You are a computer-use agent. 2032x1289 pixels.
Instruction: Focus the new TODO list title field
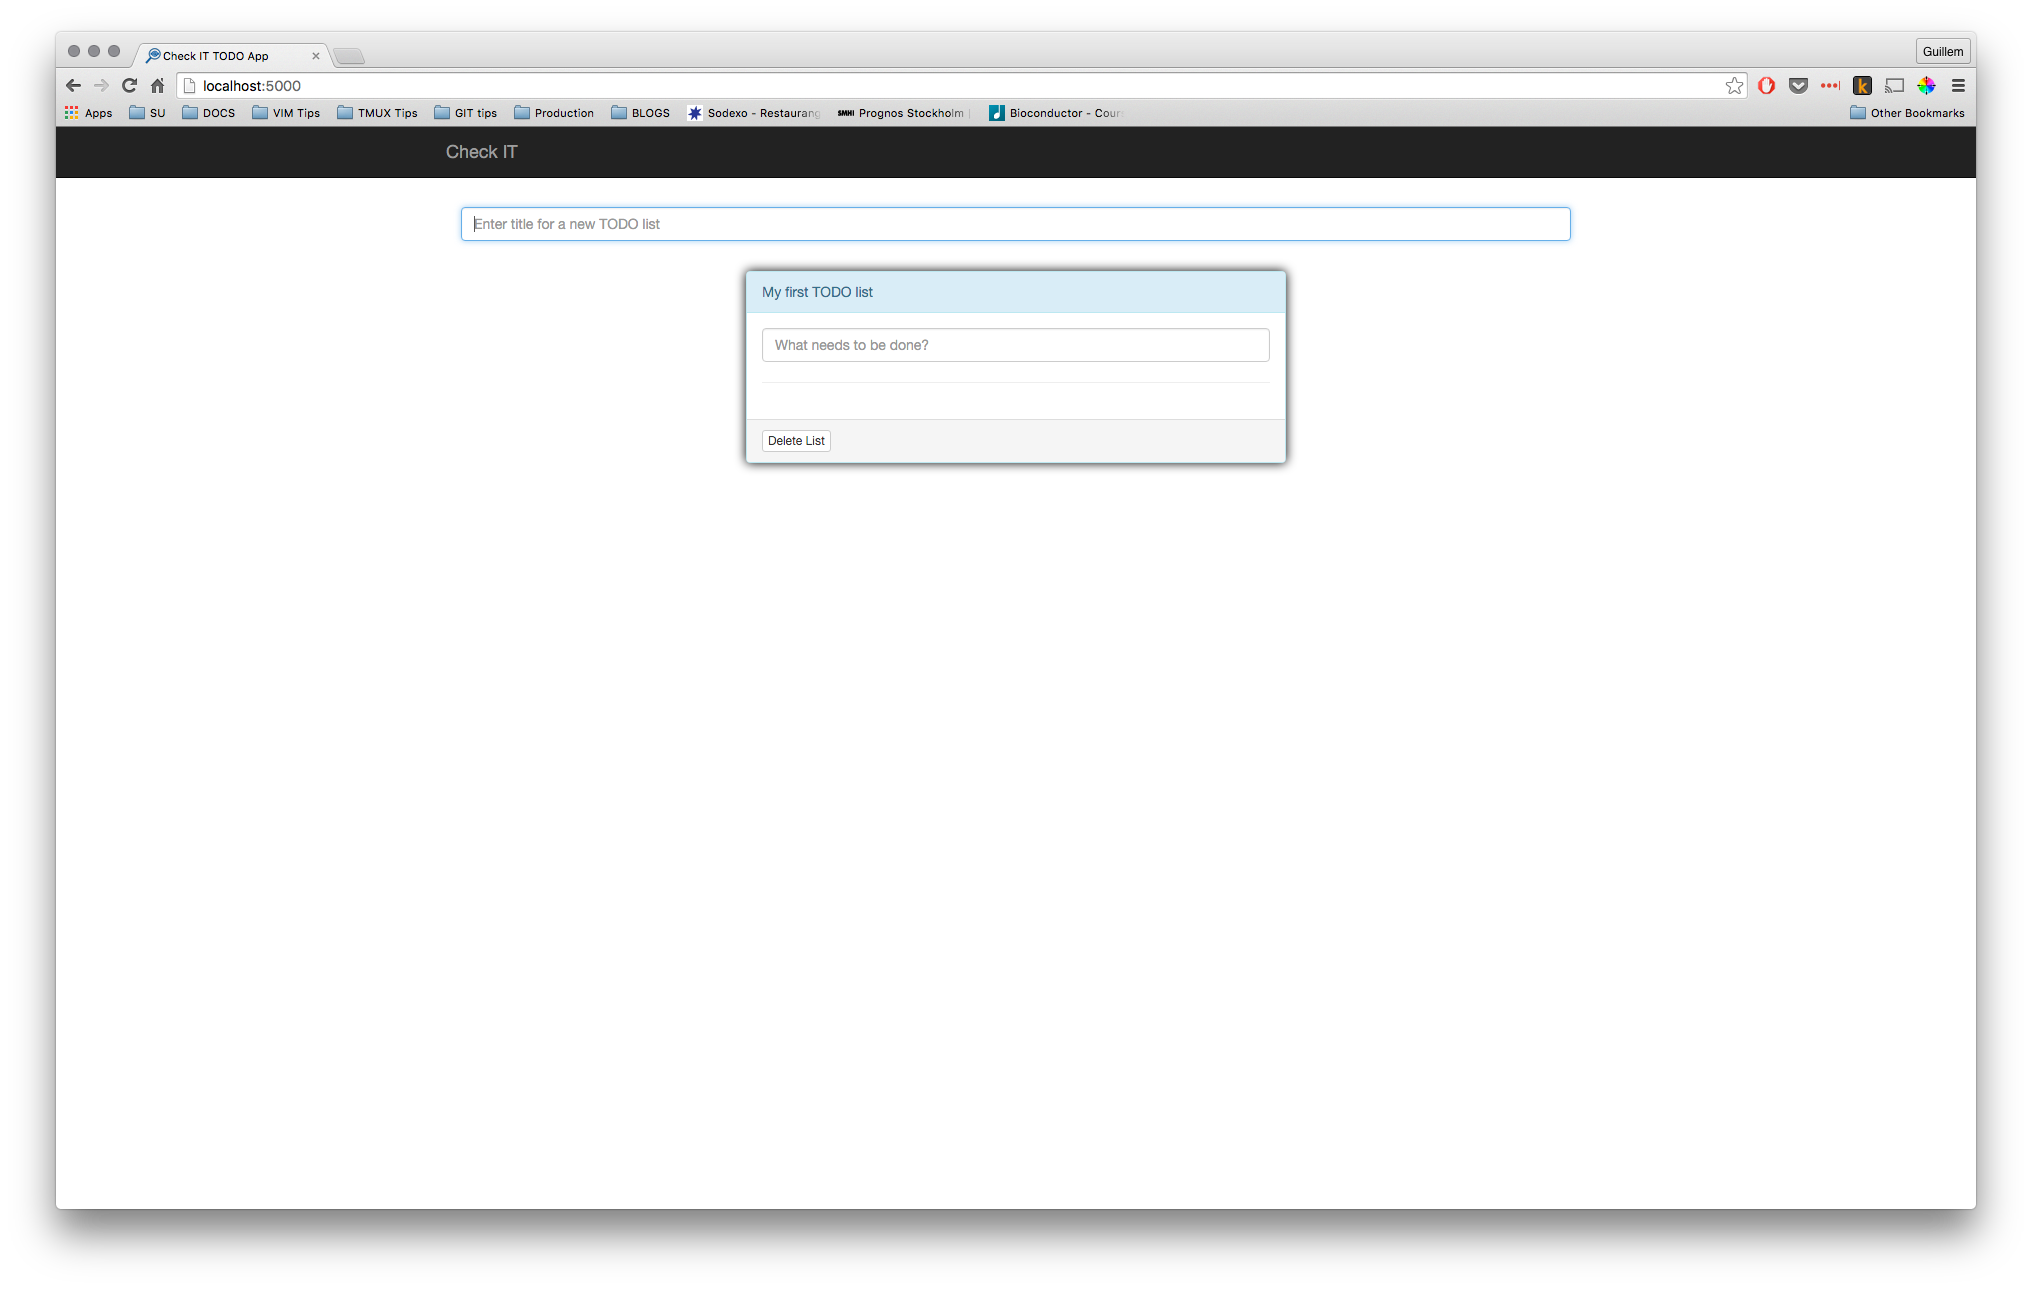point(1015,224)
